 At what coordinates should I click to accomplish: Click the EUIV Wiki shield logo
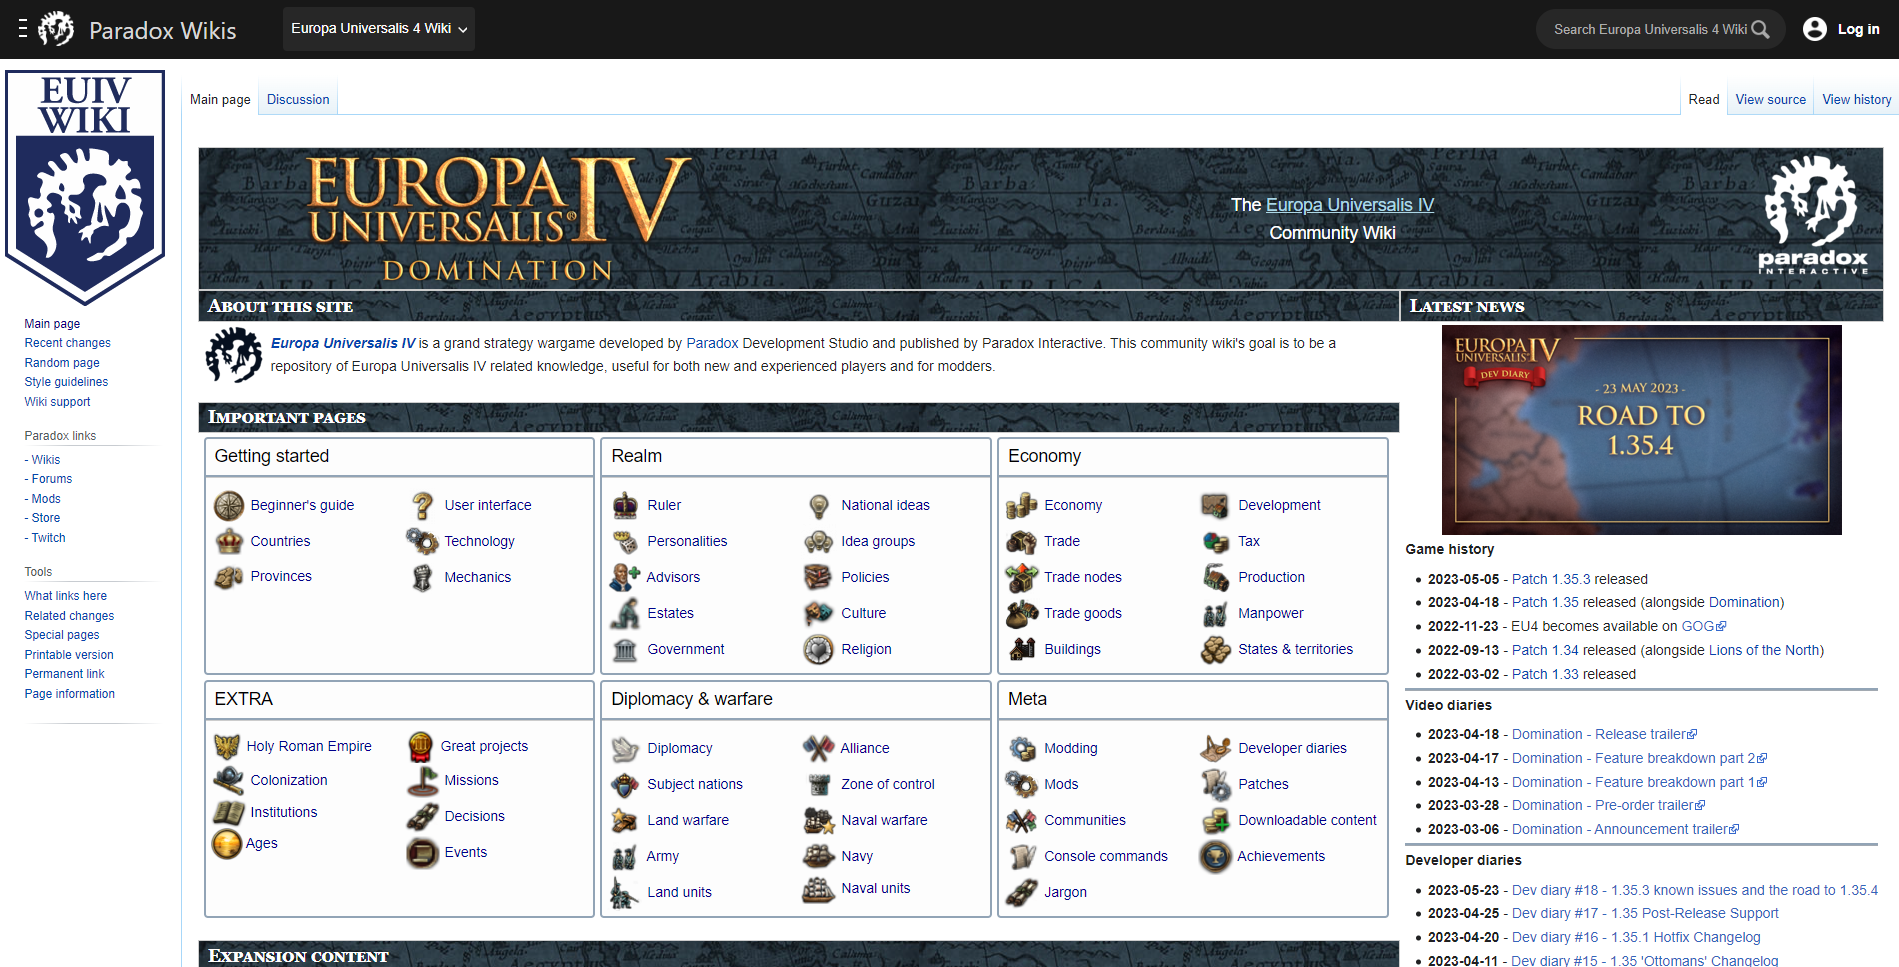(x=85, y=187)
